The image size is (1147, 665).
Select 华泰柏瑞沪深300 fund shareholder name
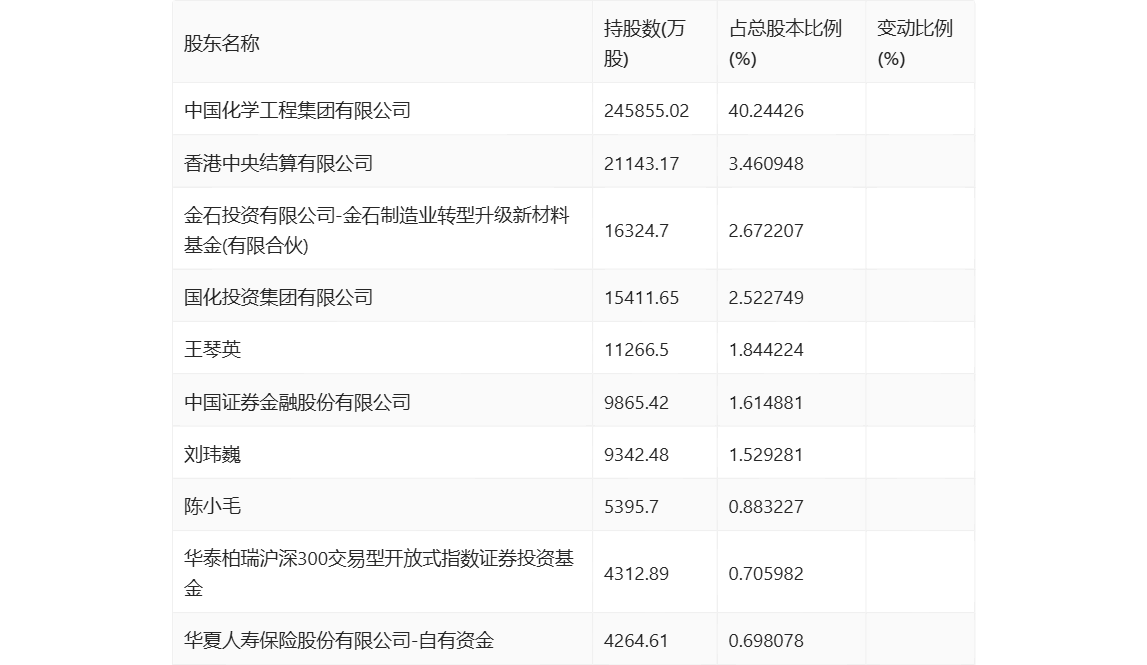(x=379, y=574)
